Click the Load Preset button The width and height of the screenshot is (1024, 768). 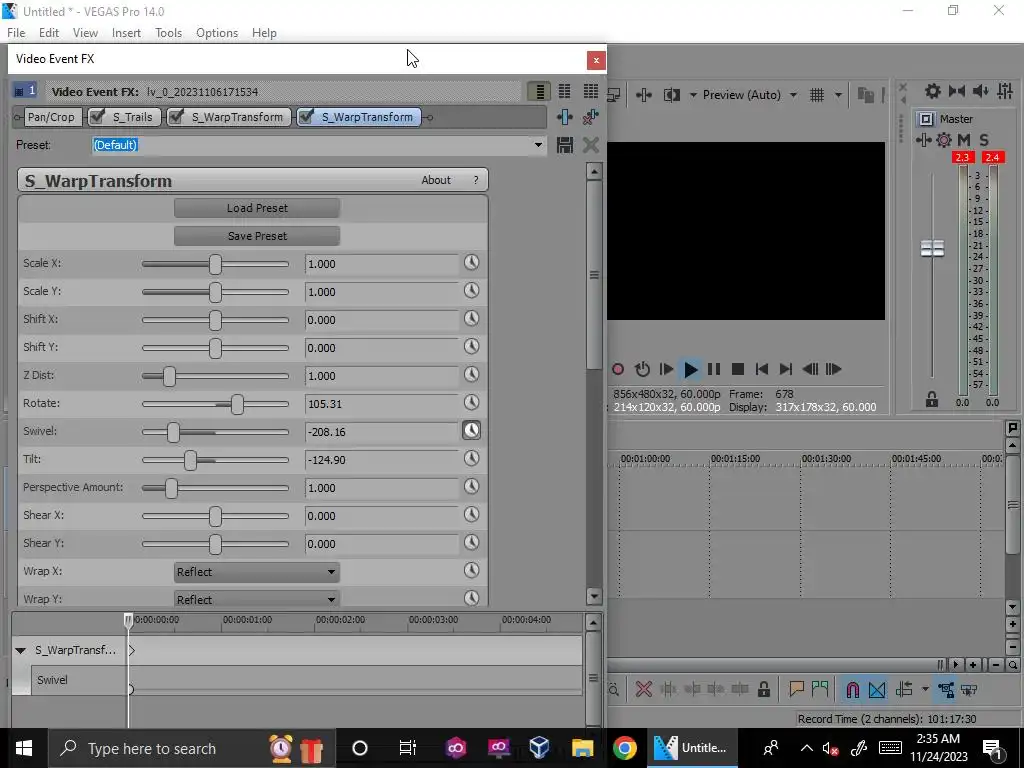257,208
